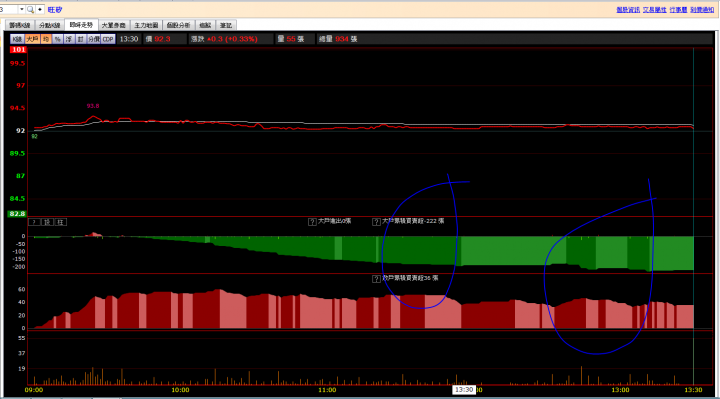Click the 13:30 time marker on axis

pos(464,390)
